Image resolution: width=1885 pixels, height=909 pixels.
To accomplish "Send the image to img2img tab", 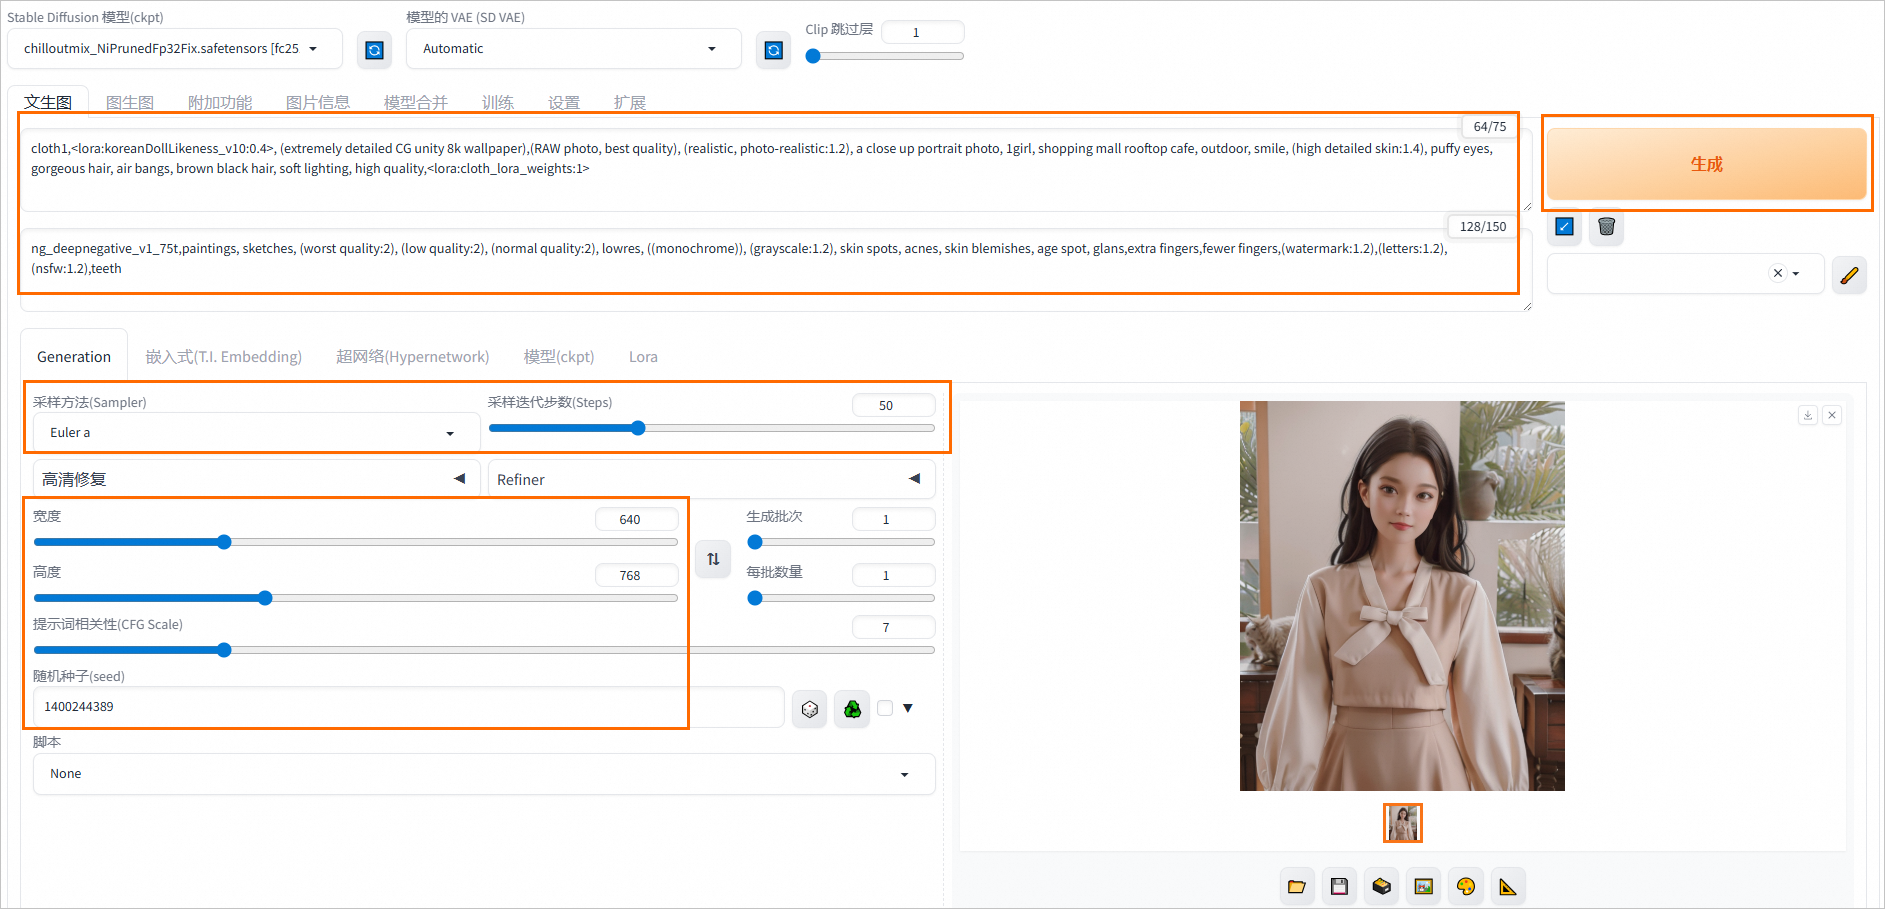I will point(1424,886).
